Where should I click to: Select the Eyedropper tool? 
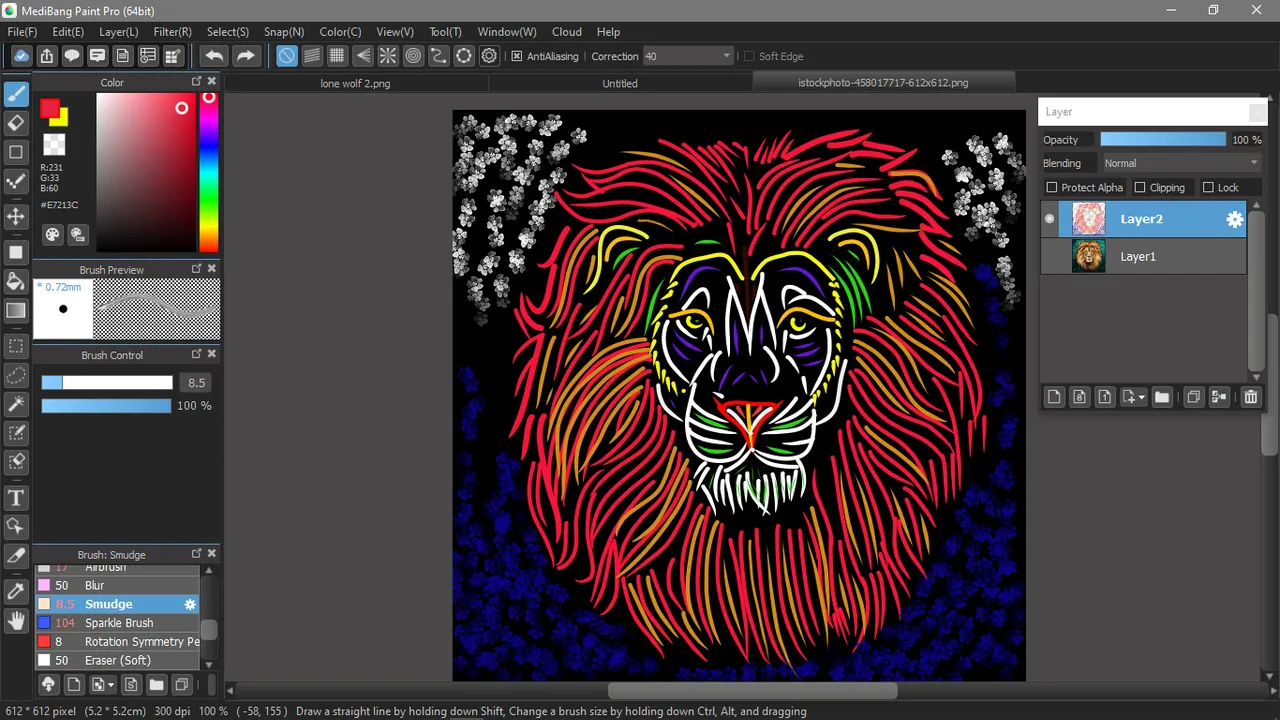coord(16,591)
